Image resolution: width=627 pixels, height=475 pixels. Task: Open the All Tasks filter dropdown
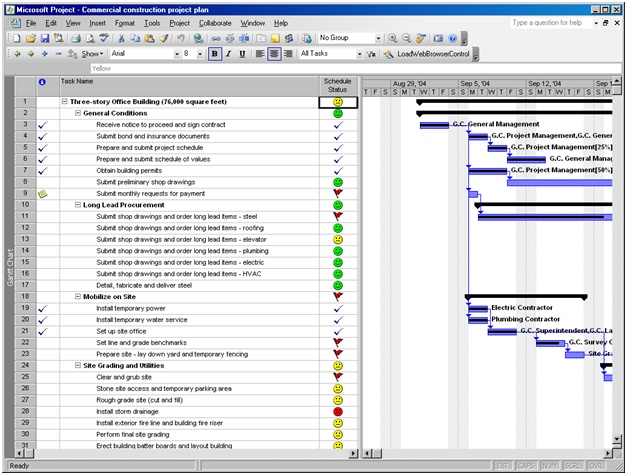coord(359,54)
